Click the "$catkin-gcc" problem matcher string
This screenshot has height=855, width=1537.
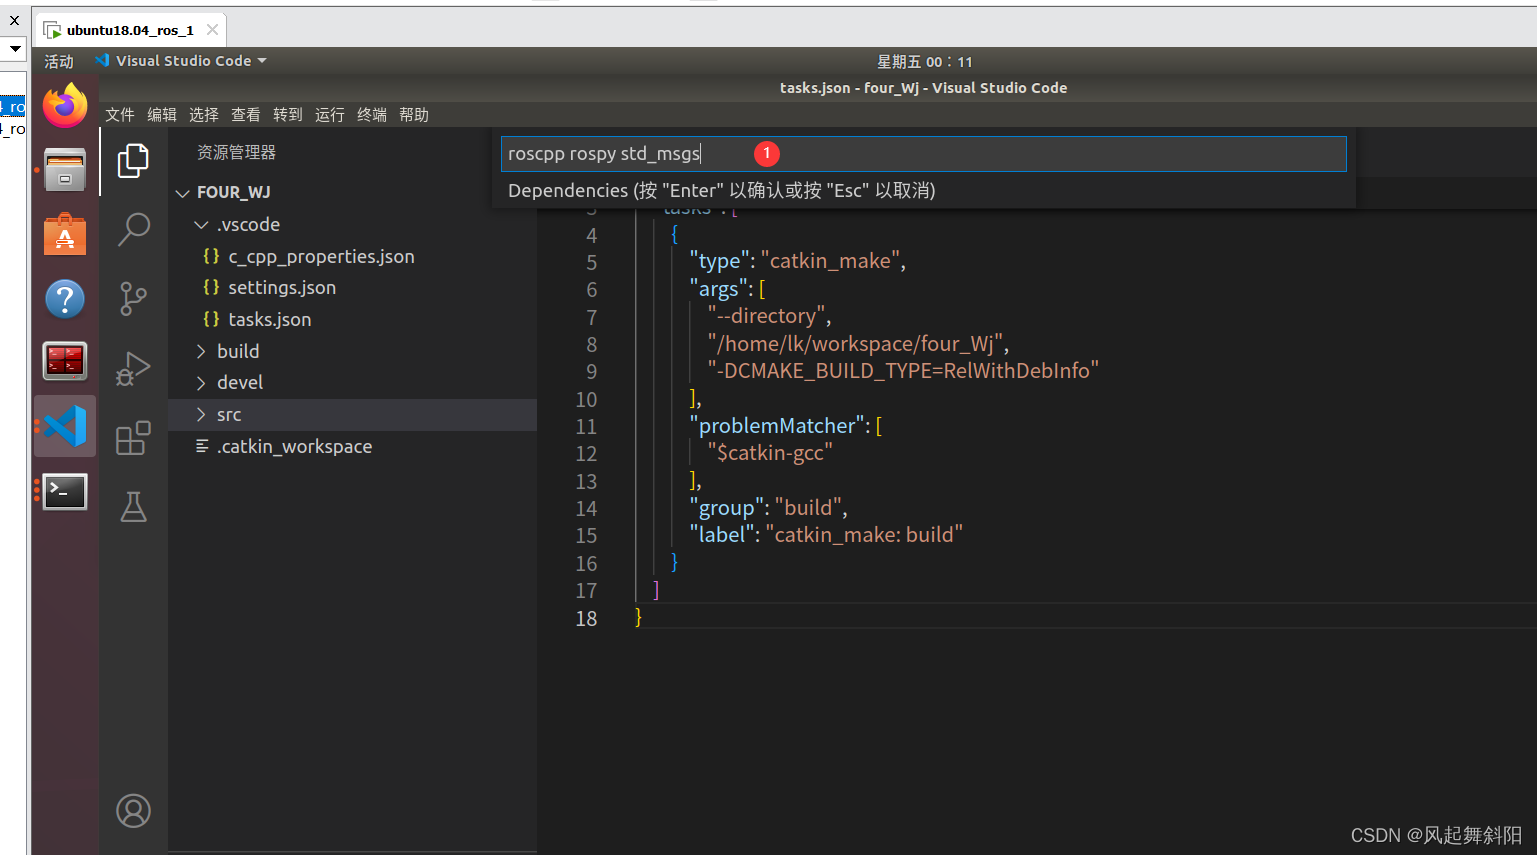point(770,453)
